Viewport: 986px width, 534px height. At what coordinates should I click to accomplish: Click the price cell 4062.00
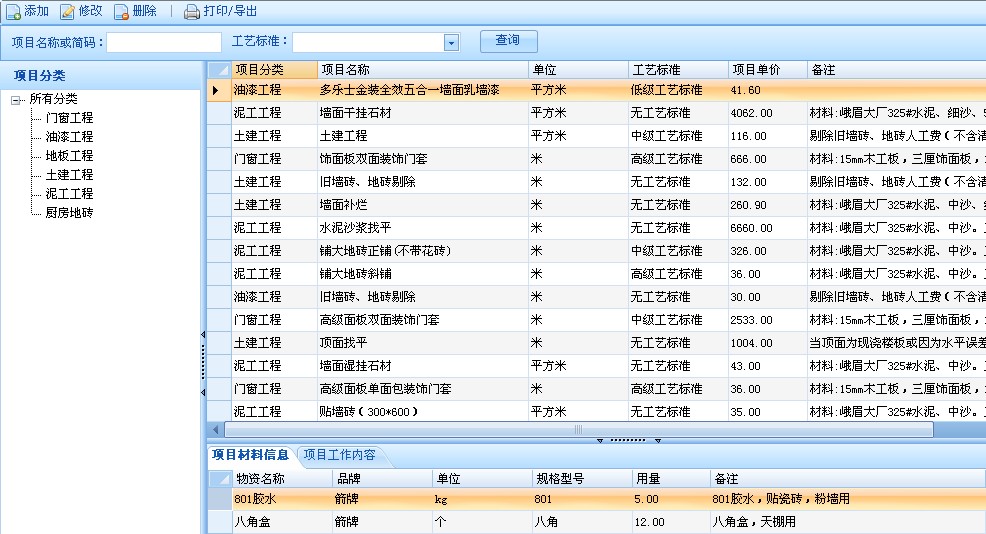point(768,113)
